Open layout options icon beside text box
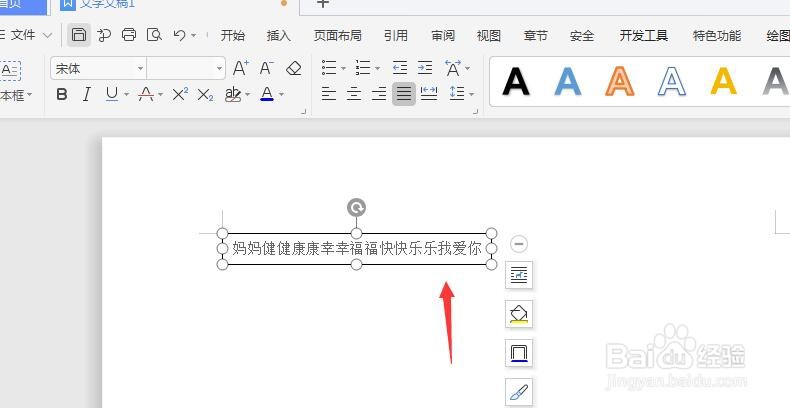Viewport: 790px width, 408px height. (x=519, y=275)
